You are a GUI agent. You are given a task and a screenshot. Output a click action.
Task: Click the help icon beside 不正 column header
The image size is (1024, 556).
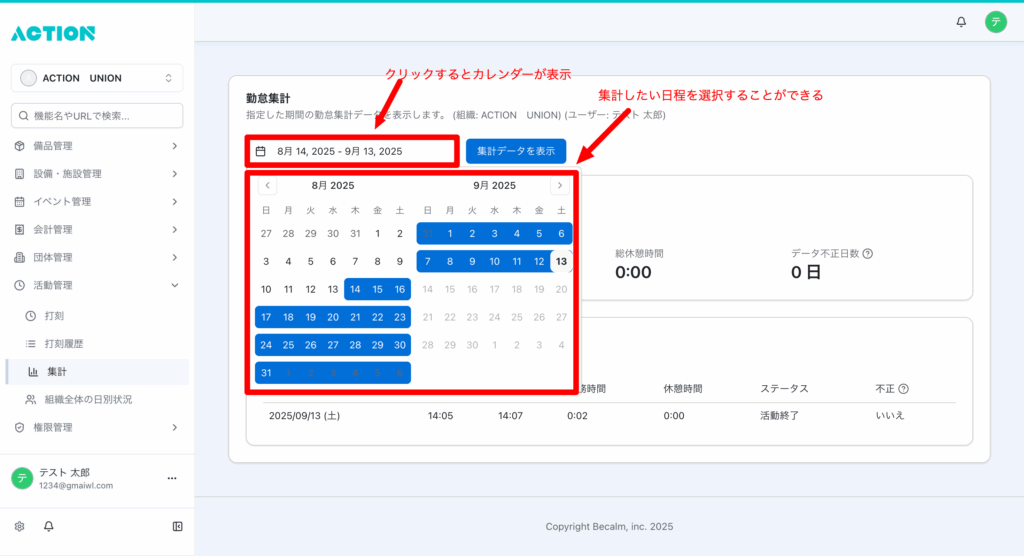click(x=904, y=389)
